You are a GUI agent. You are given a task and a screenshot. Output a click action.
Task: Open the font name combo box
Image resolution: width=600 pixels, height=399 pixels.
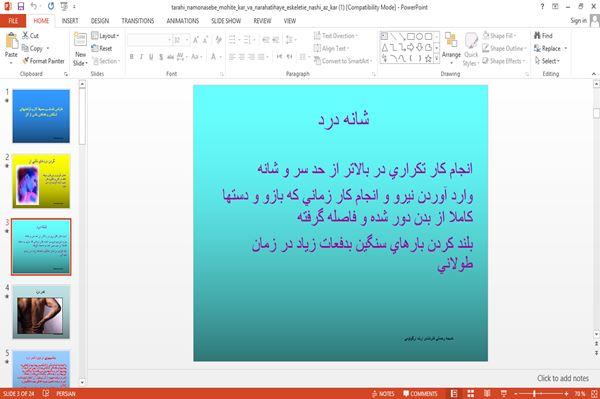149,40
